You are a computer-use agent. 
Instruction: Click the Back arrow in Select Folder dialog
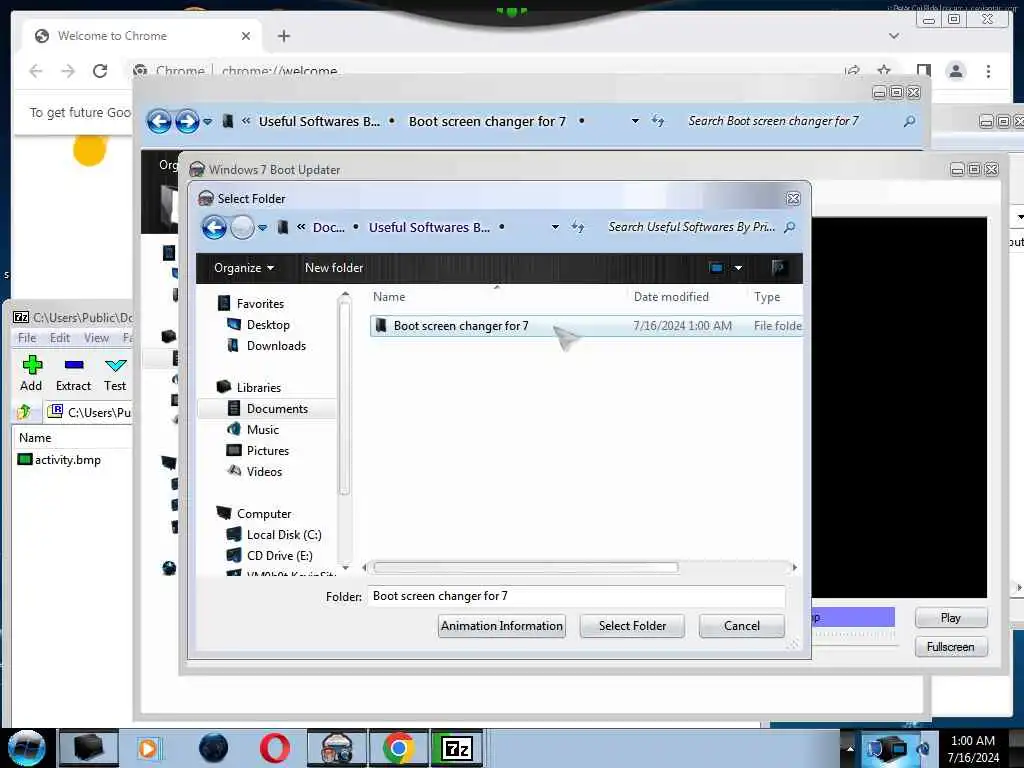214,227
